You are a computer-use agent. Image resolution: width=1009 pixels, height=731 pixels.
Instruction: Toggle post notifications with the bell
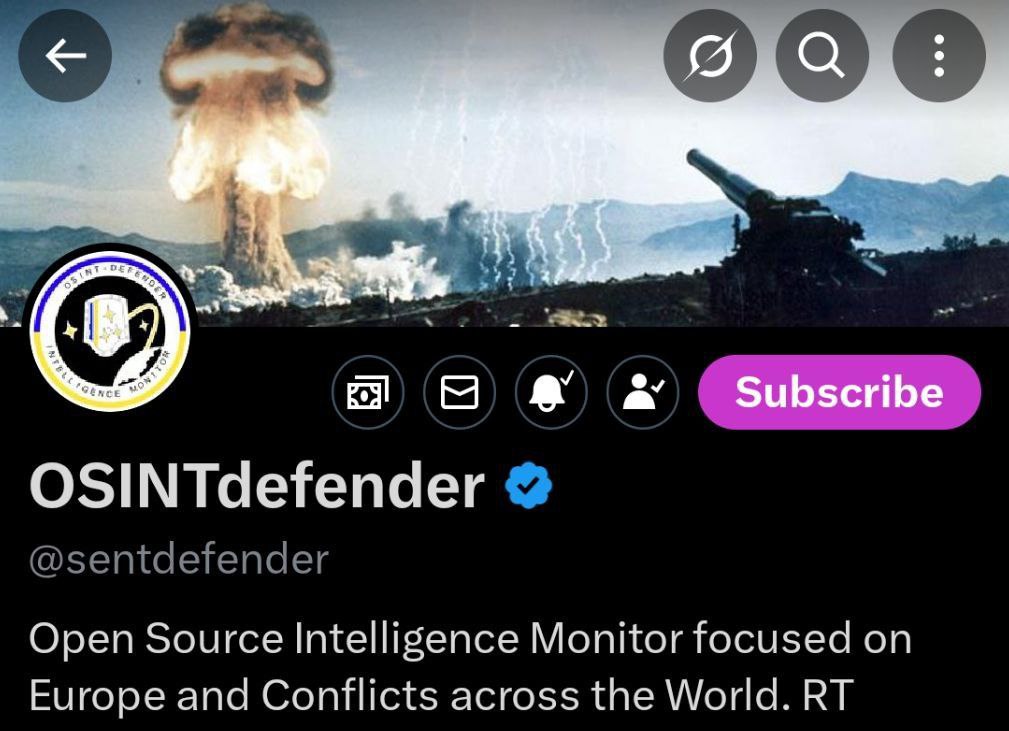click(x=551, y=392)
